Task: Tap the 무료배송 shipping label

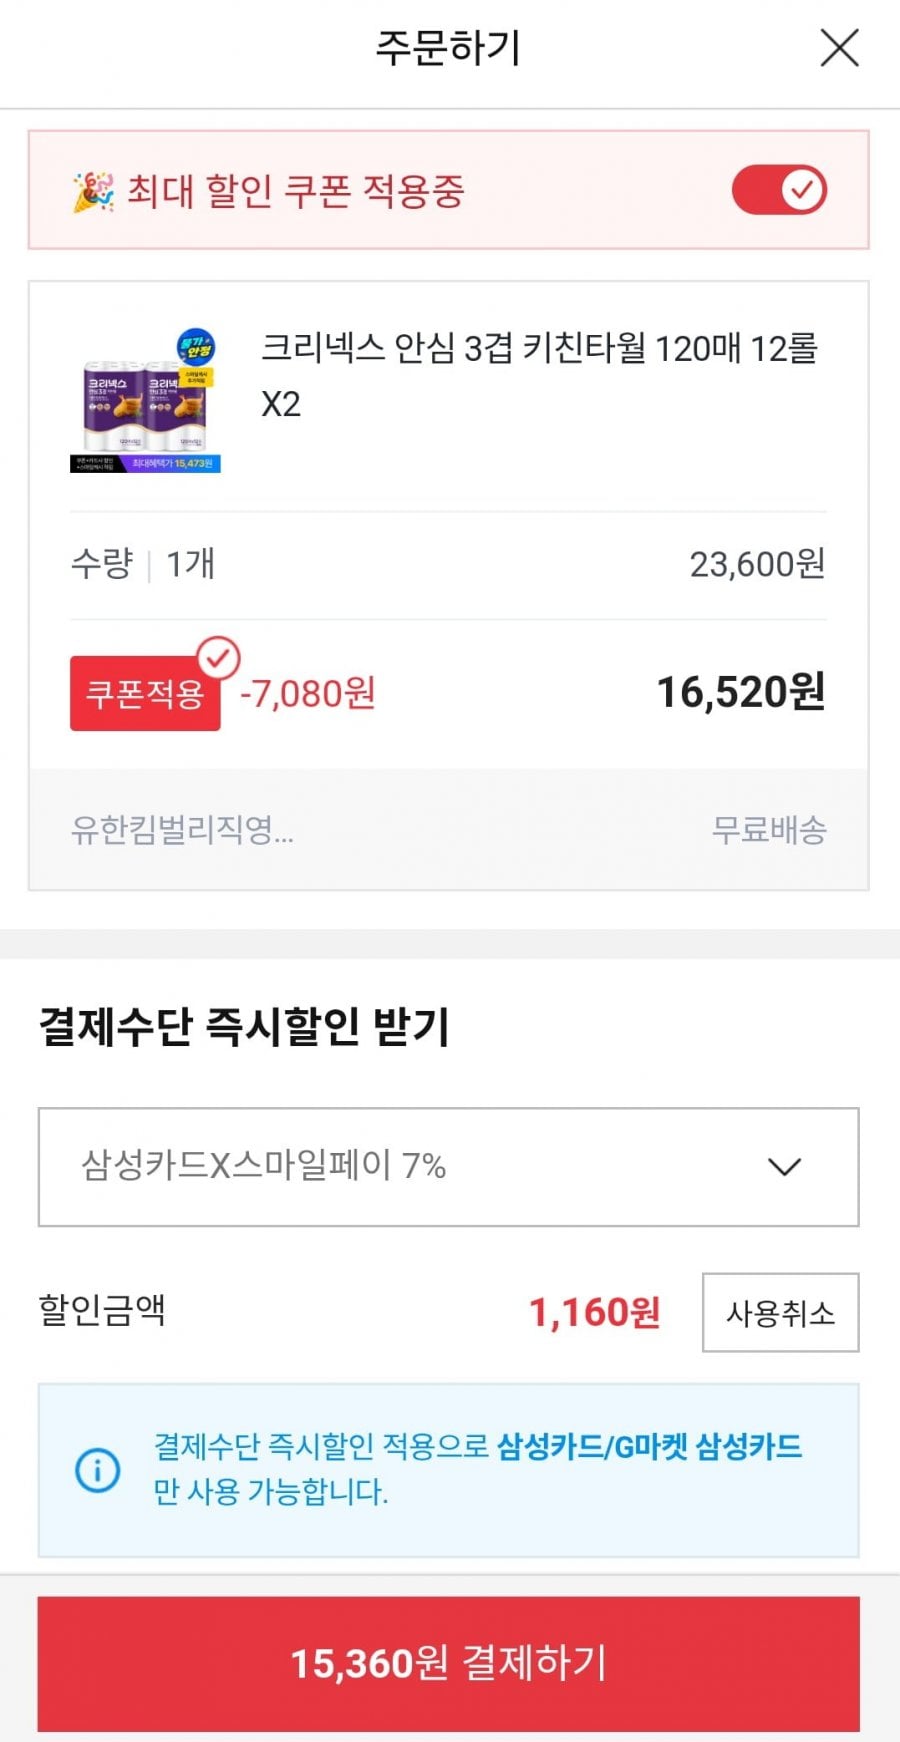Action: (x=768, y=829)
